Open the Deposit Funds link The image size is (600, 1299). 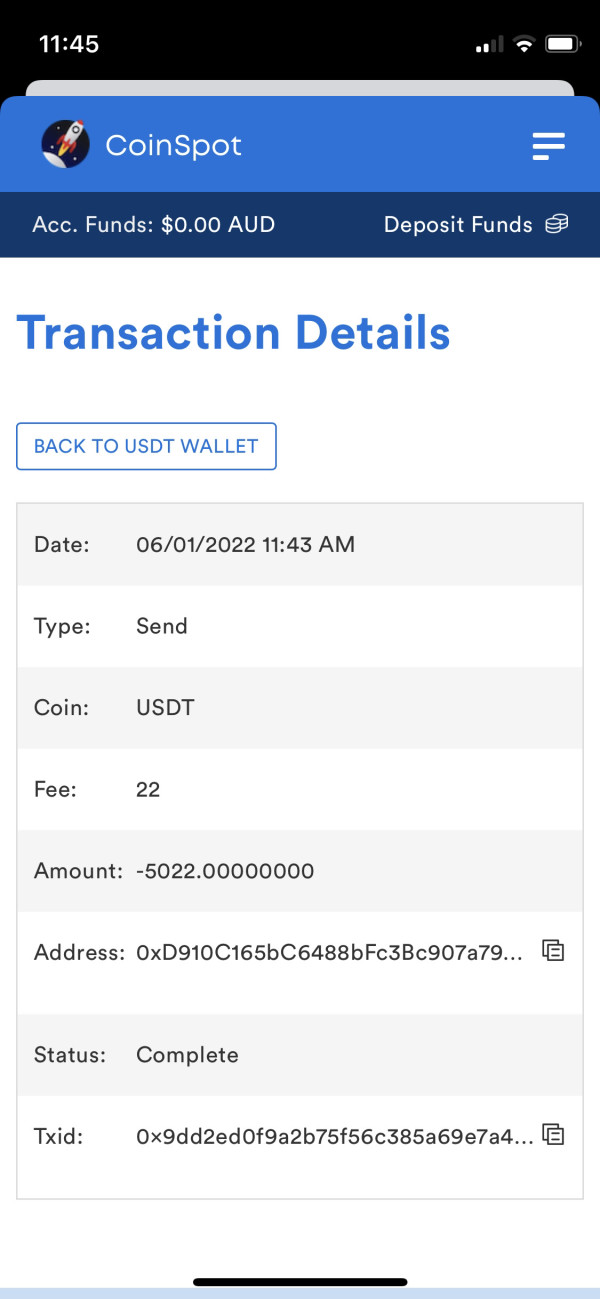point(458,225)
